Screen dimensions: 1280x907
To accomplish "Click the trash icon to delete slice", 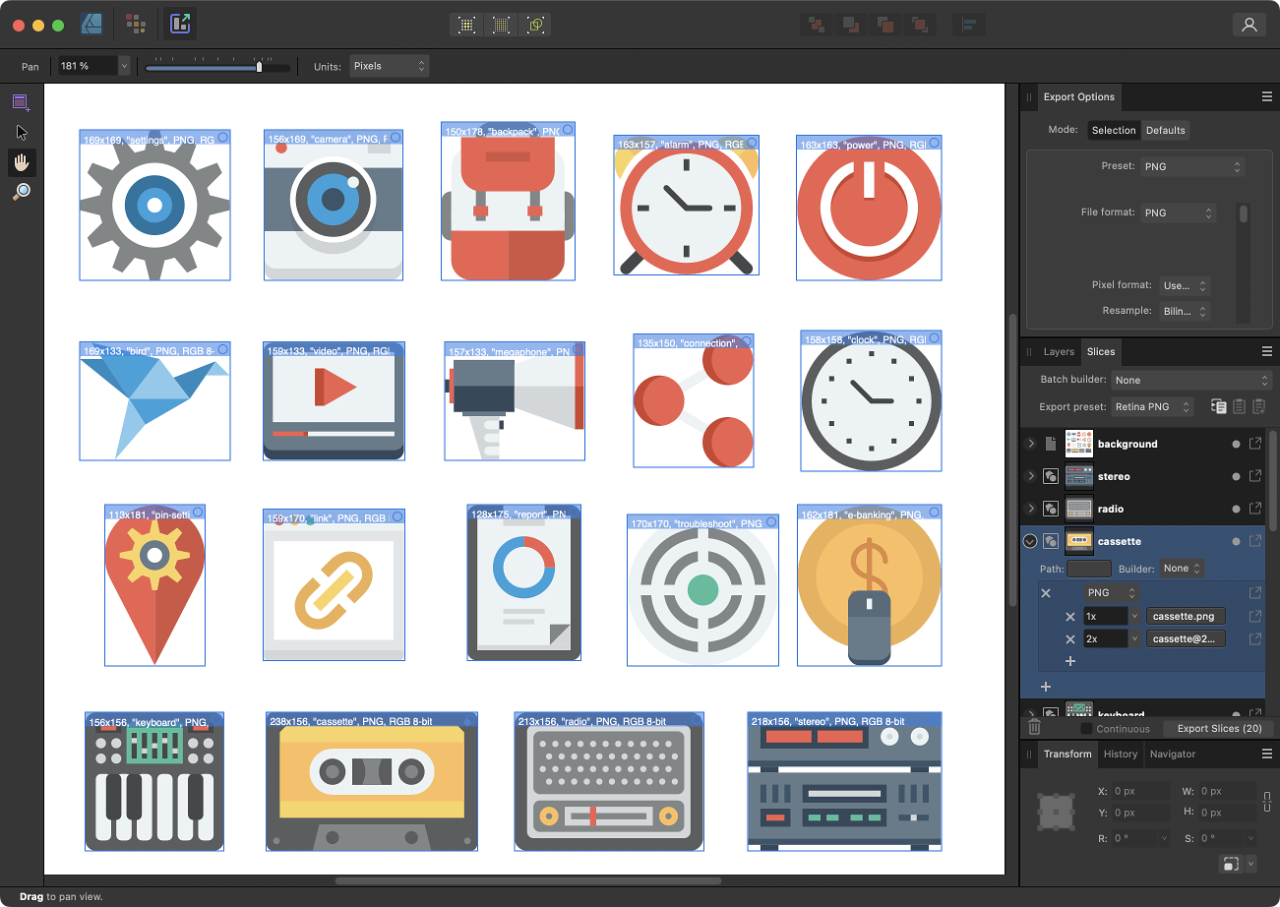I will 1034,728.
